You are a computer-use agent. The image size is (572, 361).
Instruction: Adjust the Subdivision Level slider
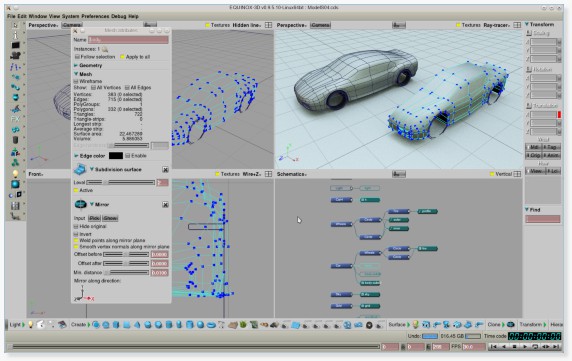(x=121, y=182)
